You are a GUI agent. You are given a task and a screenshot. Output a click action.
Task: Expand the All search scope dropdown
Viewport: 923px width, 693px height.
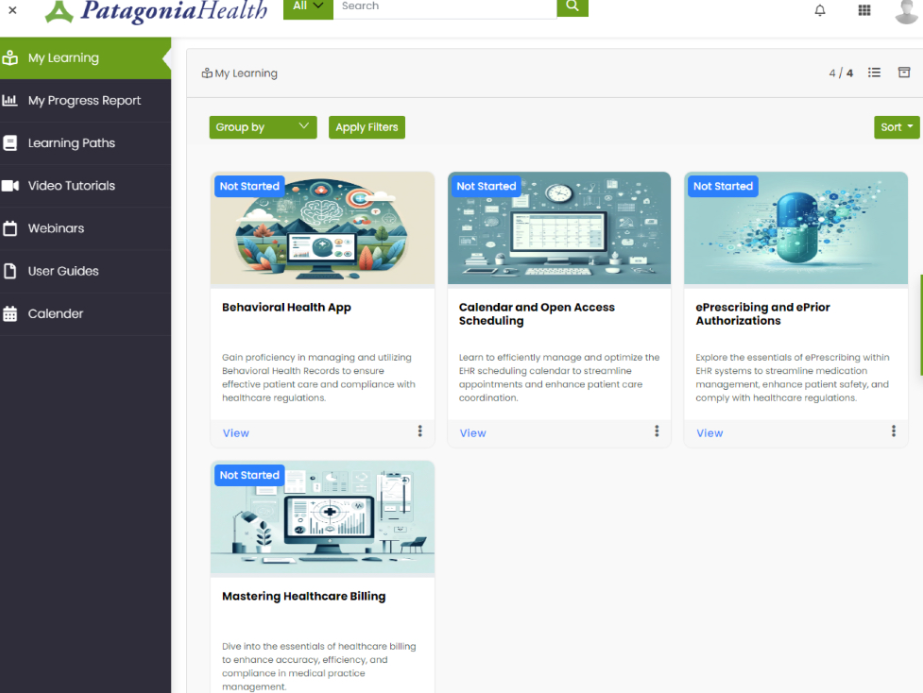point(307,6)
